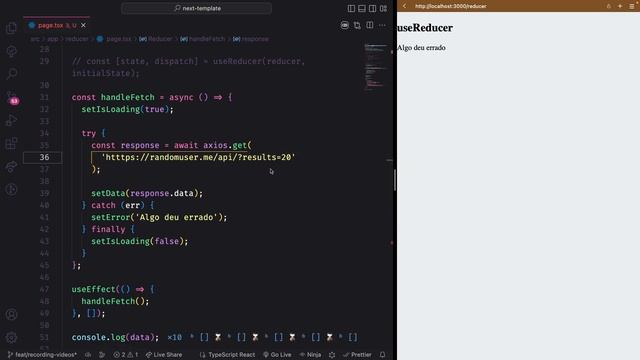The image size is (640, 360).
Task: Click the x10 inline log count
Action: (x=175, y=338)
